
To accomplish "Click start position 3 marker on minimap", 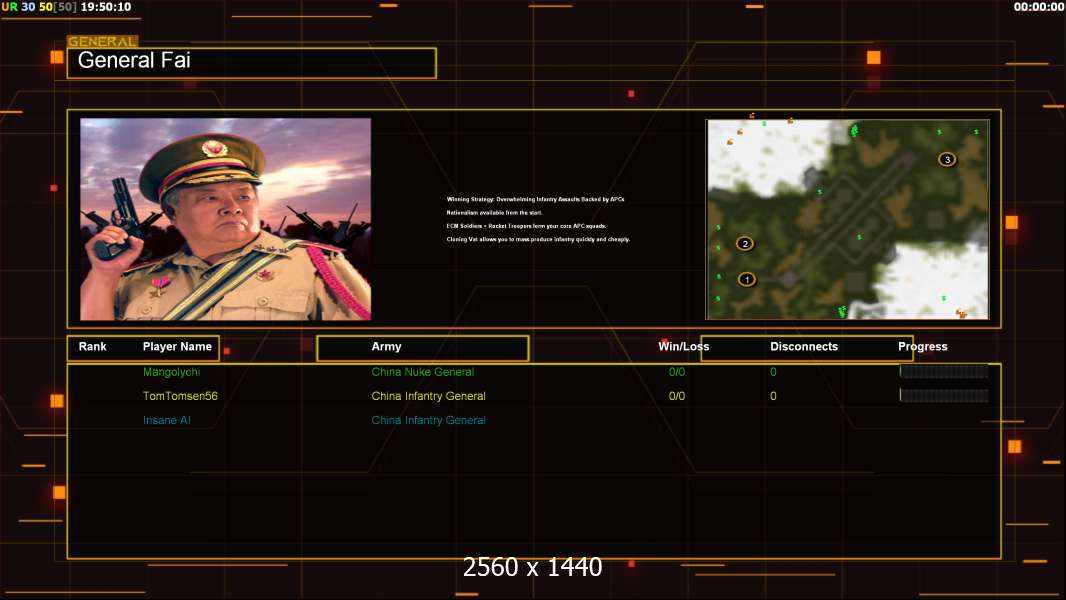I will [946, 159].
